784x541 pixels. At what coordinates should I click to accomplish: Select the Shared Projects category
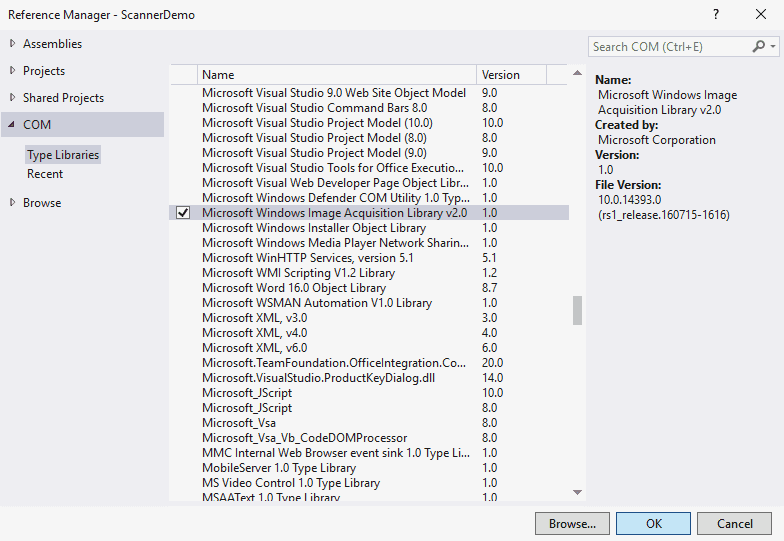coord(64,98)
